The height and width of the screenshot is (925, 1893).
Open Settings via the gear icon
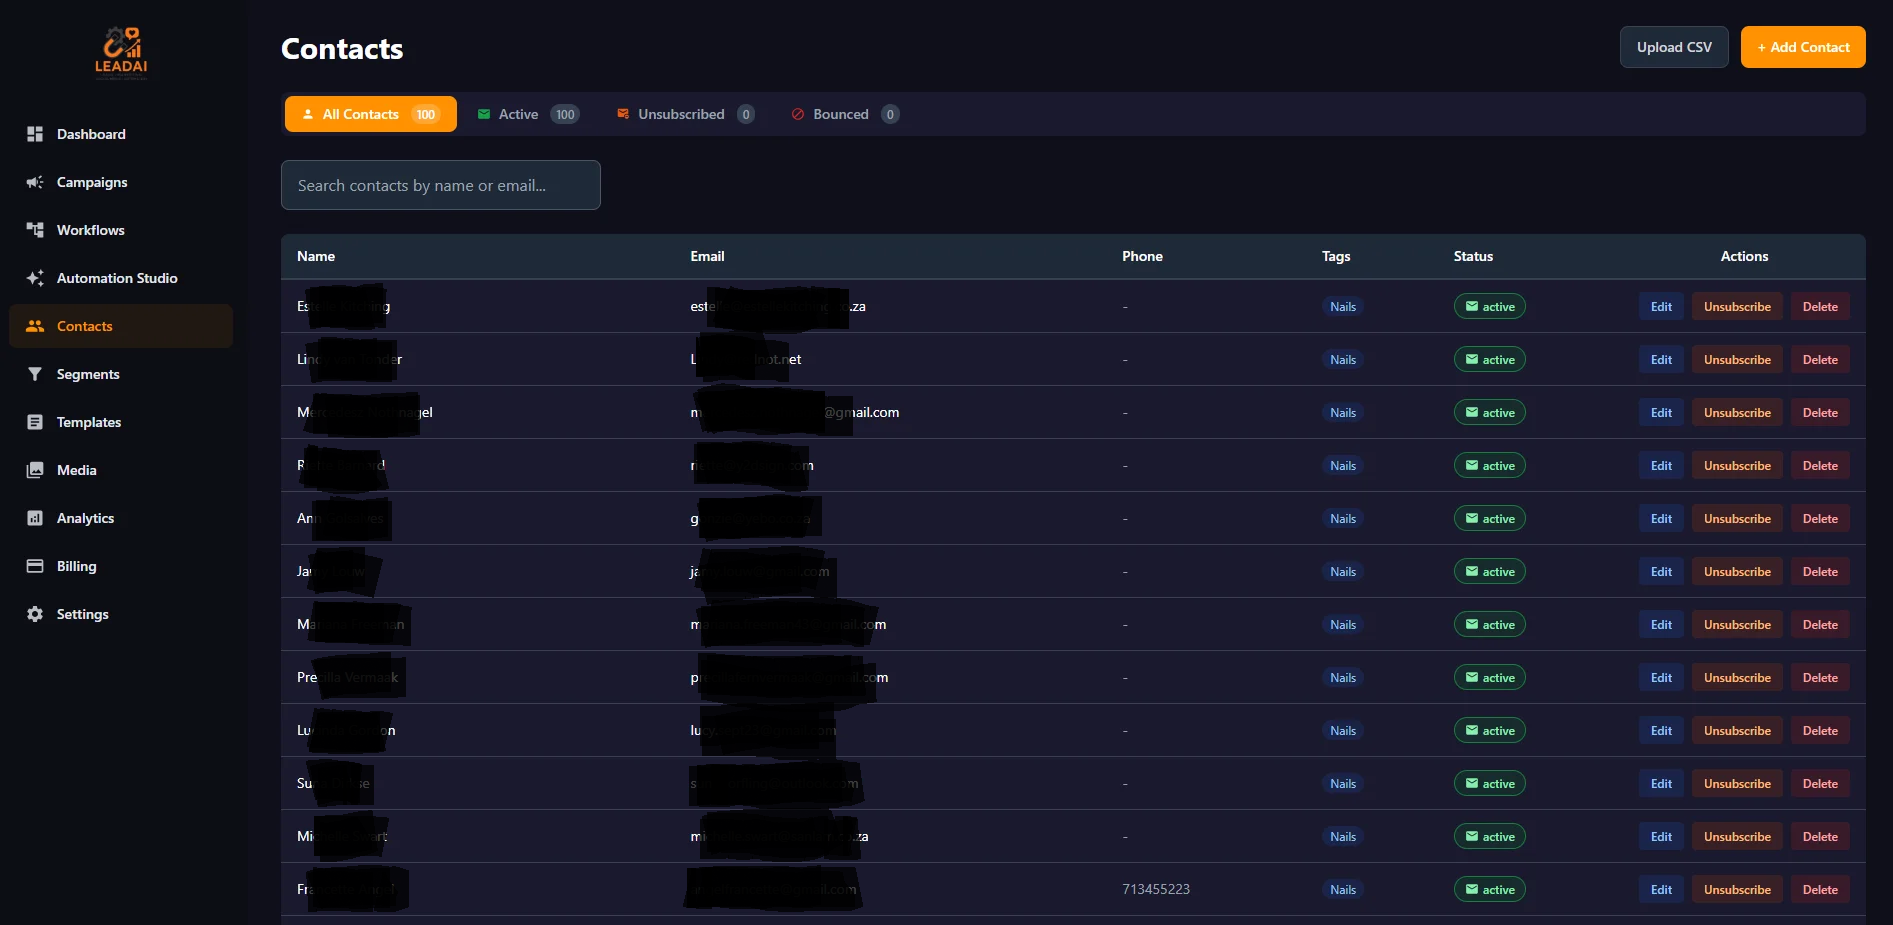point(33,614)
